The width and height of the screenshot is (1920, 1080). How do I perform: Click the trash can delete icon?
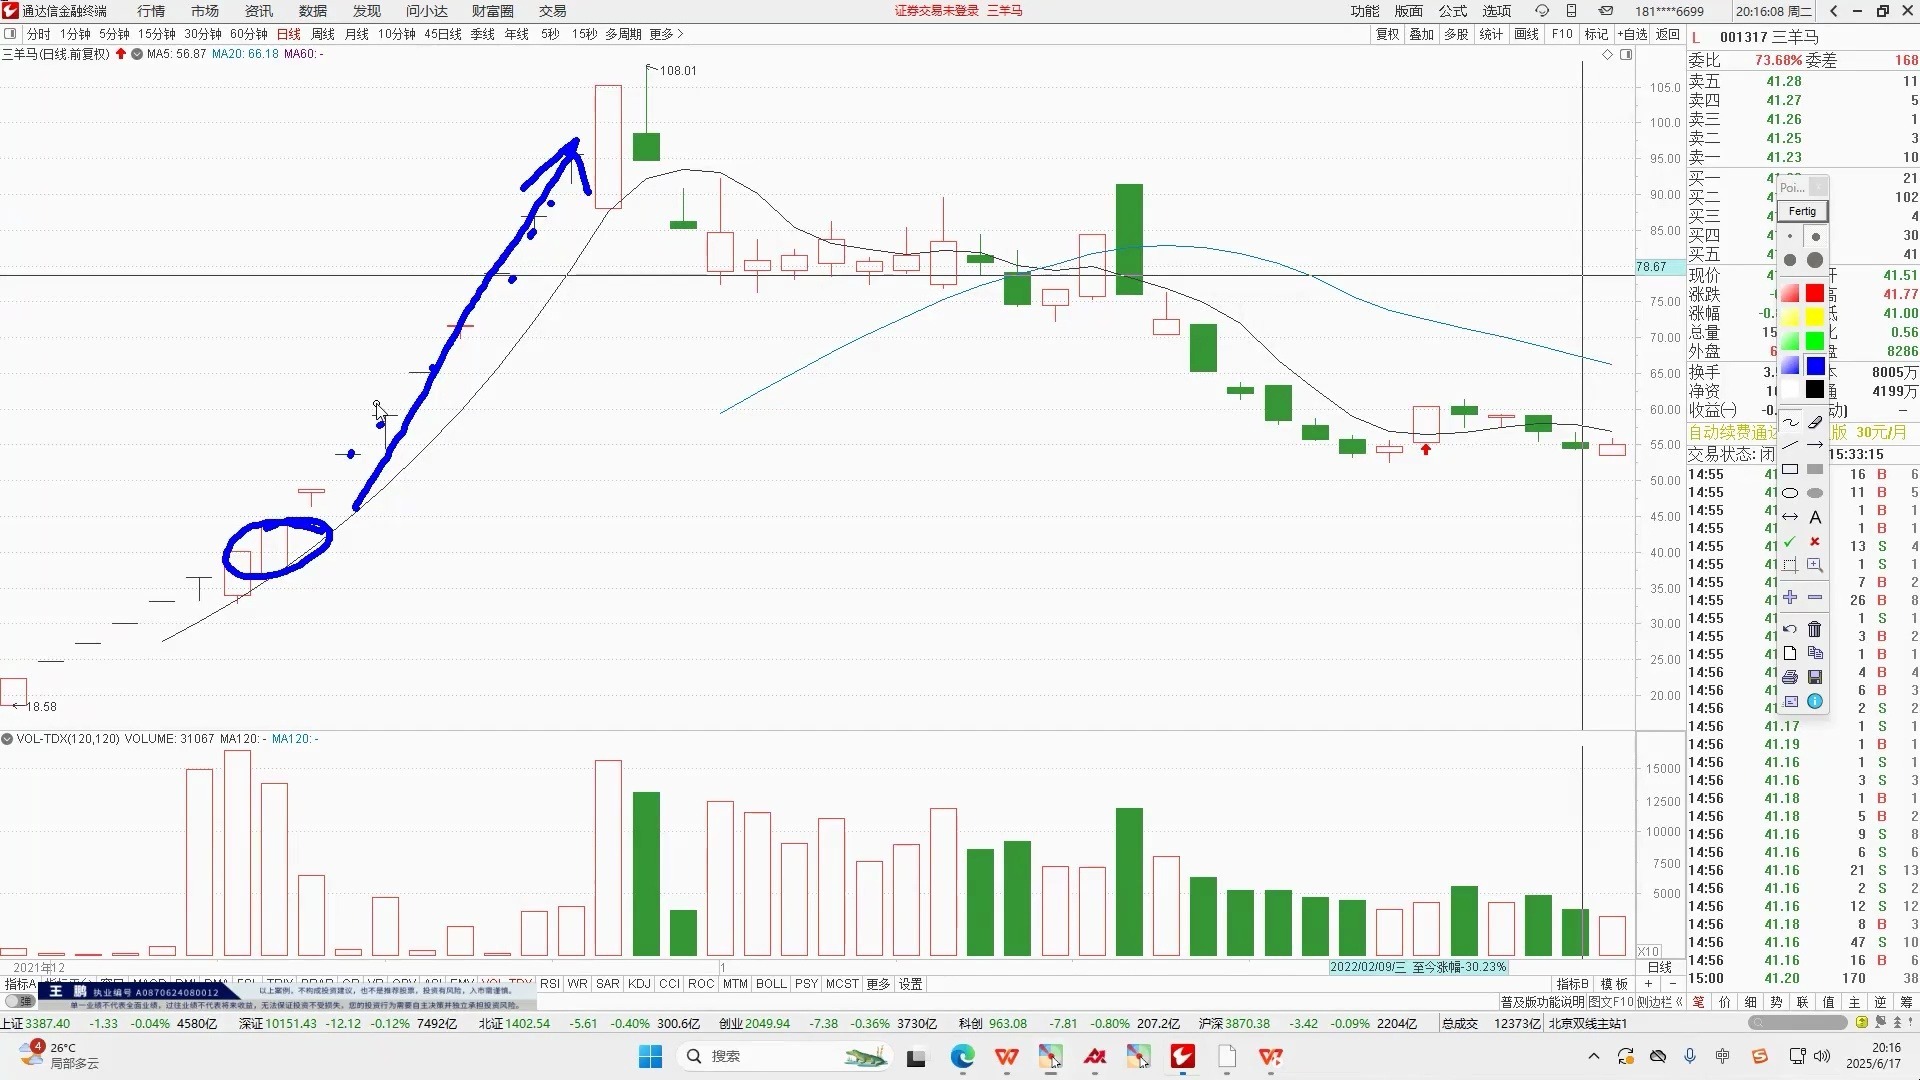[x=1815, y=629]
